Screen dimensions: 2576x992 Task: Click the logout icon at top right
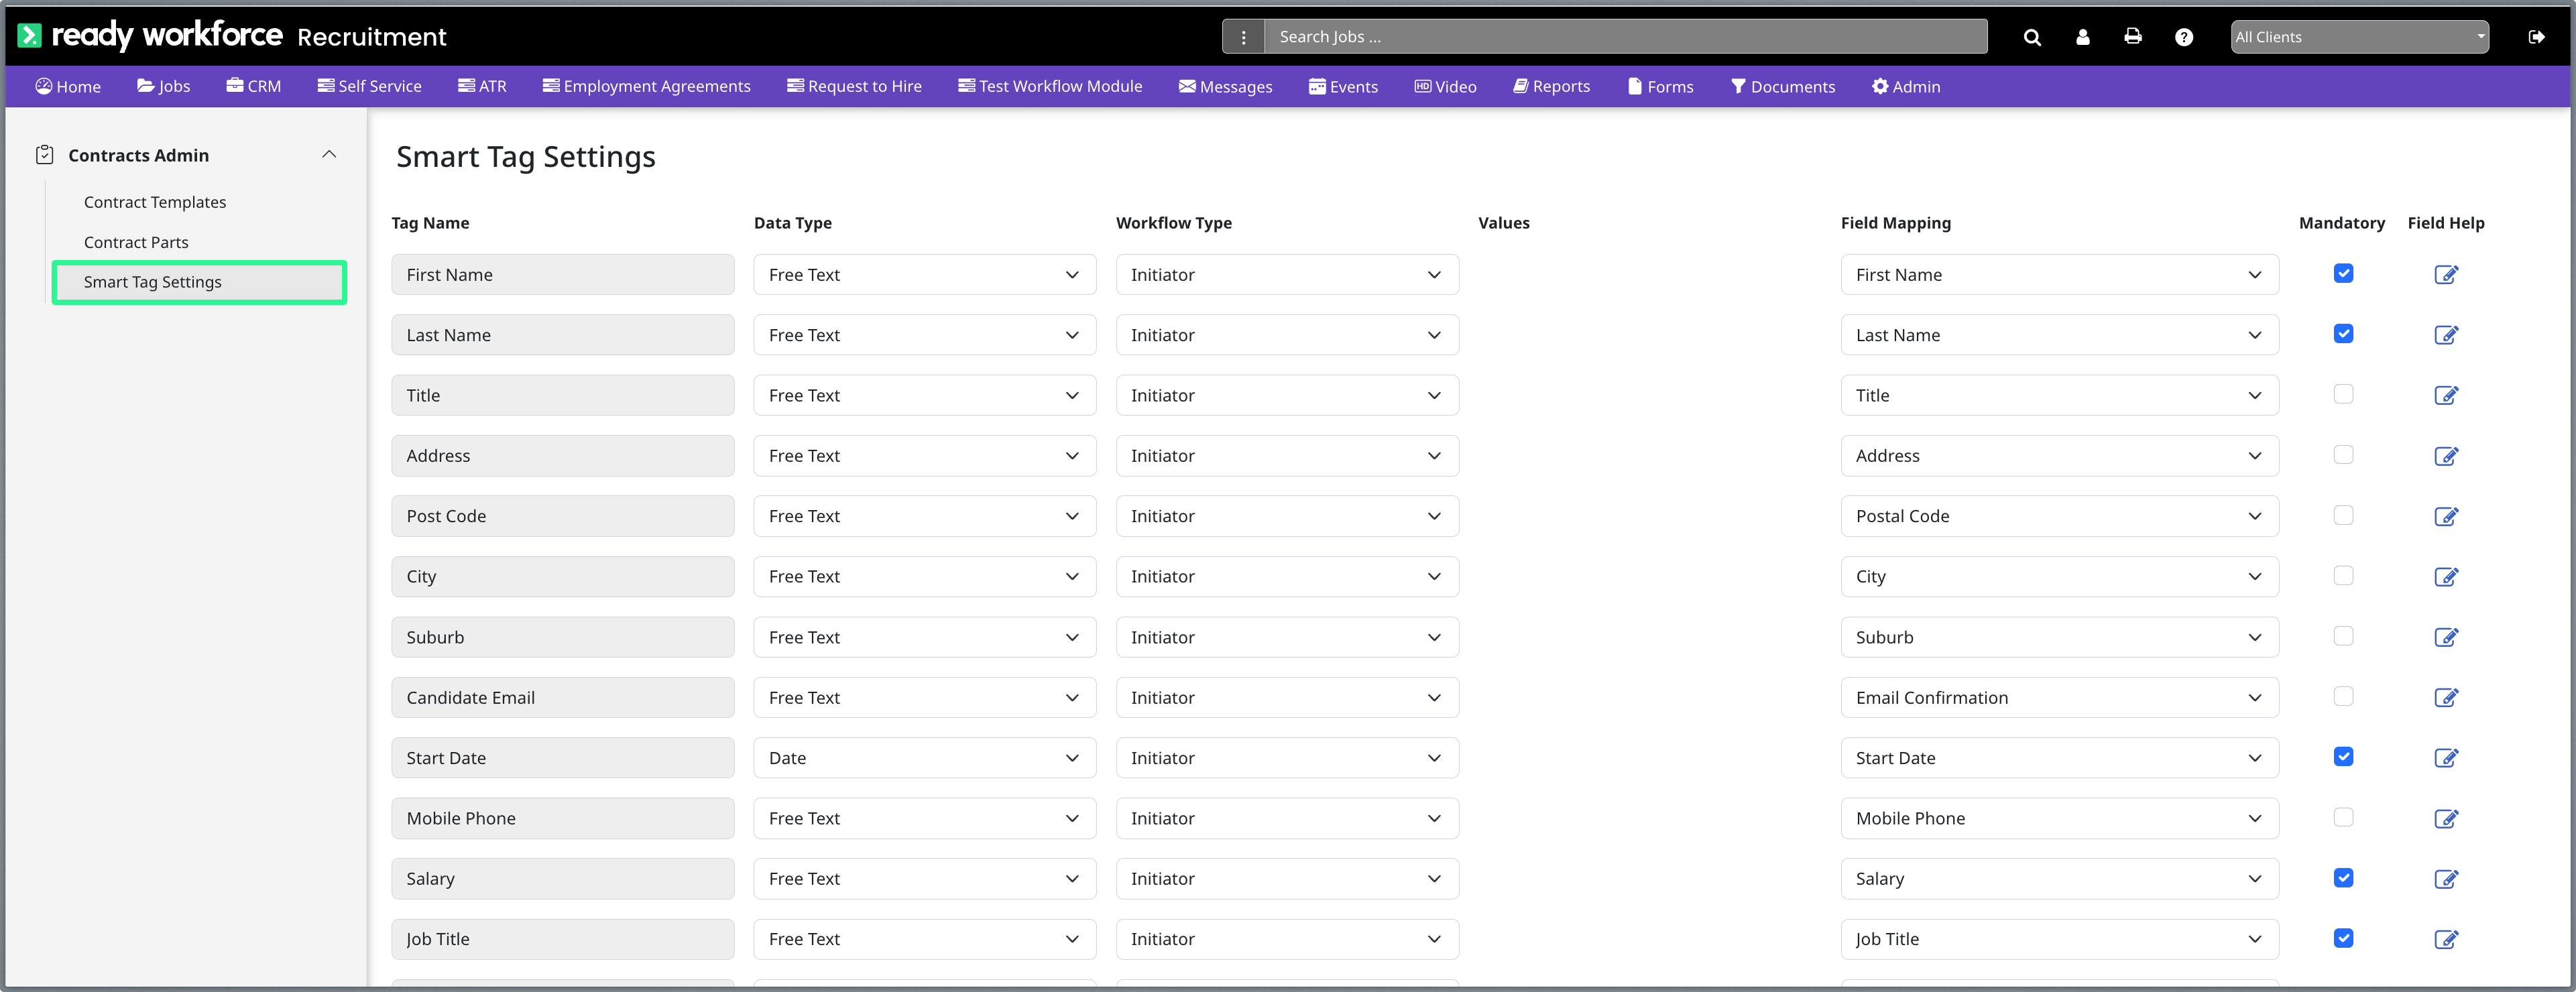2536,37
